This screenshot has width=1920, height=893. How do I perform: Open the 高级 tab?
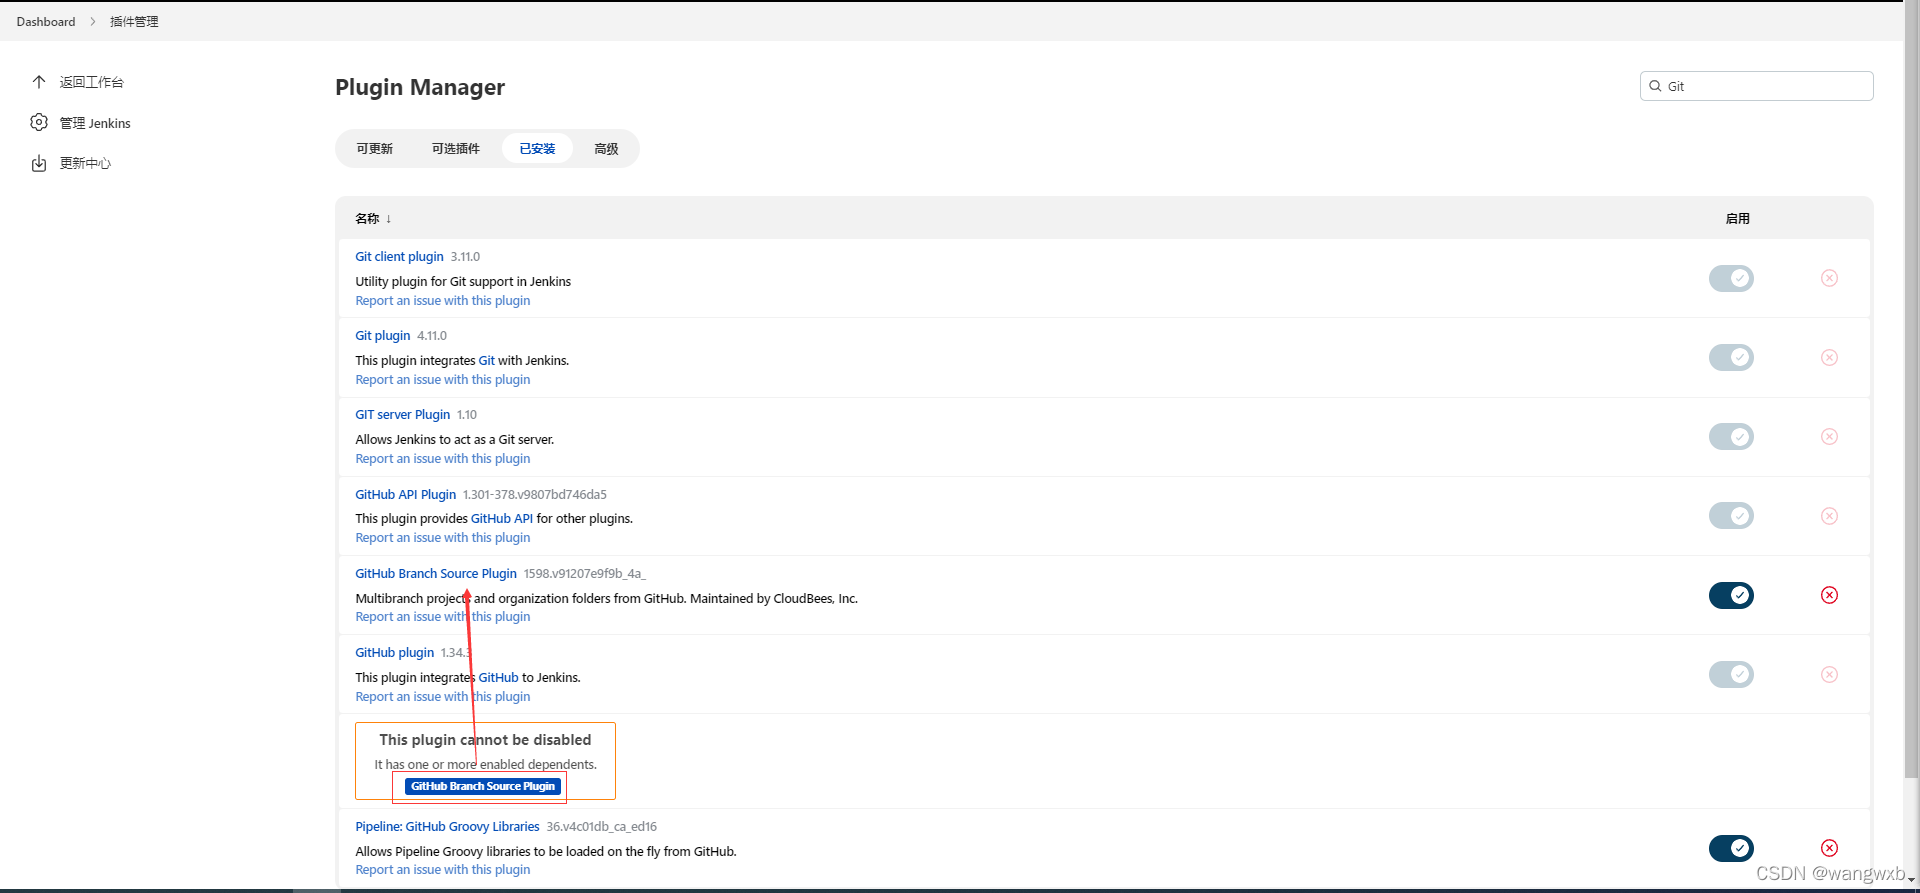coord(606,148)
